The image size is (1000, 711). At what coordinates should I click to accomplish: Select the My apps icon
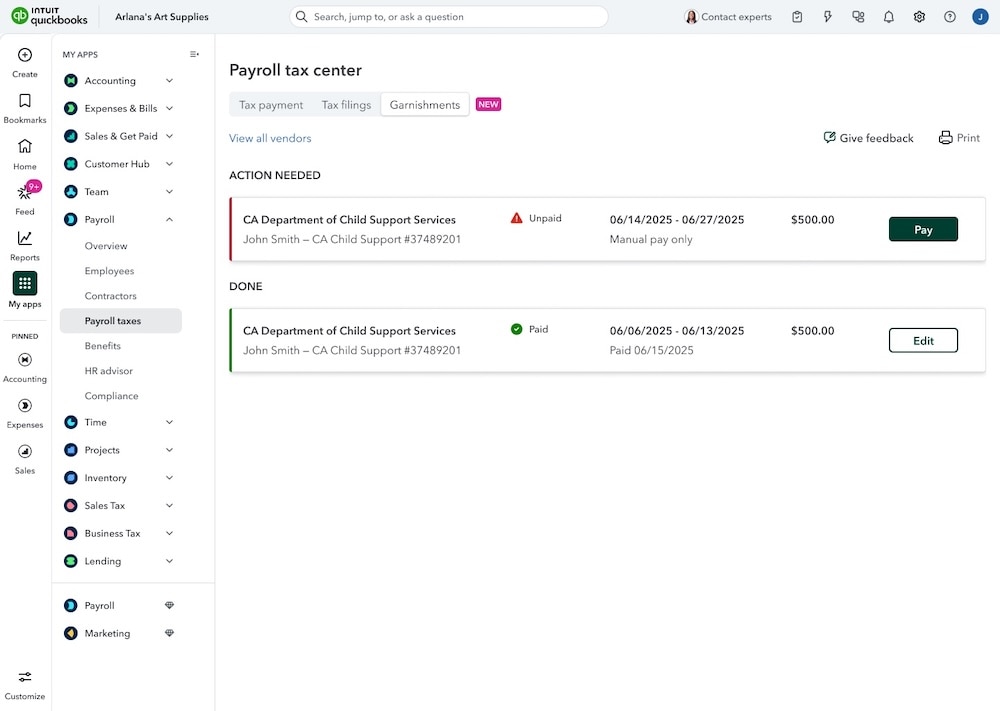coord(24,285)
